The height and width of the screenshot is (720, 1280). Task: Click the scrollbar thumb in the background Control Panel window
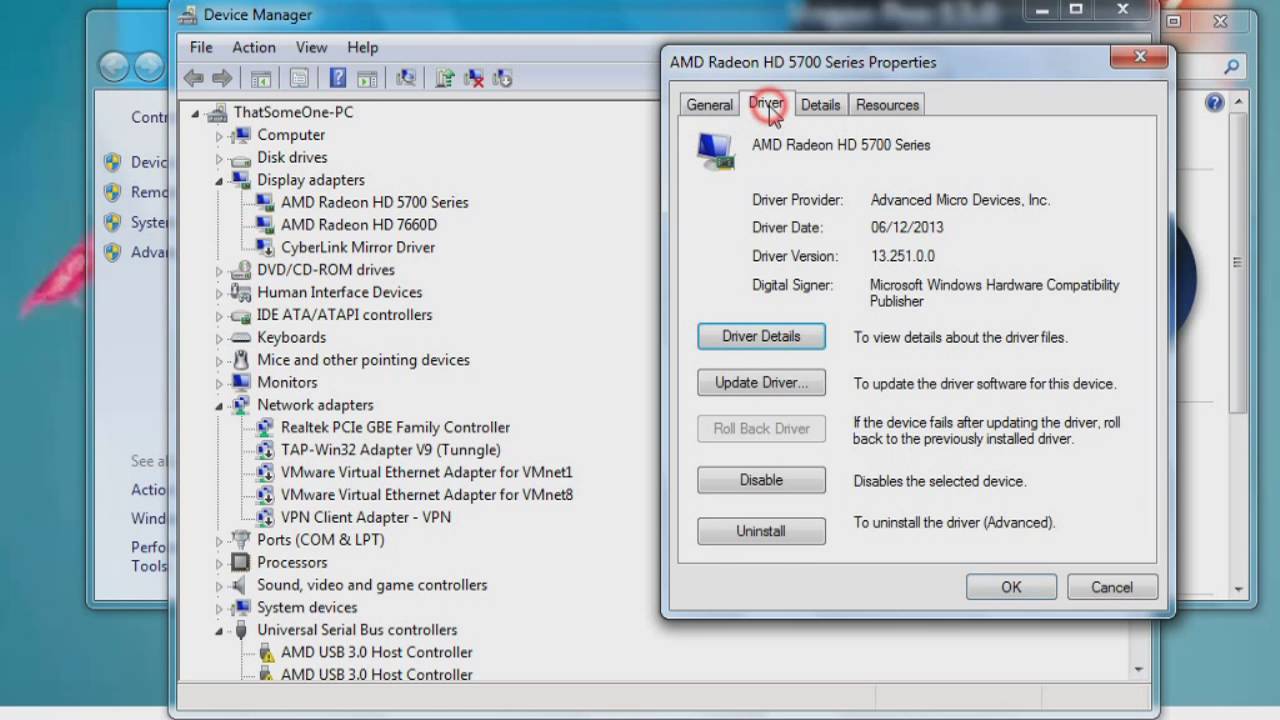click(x=1237, y=263)
